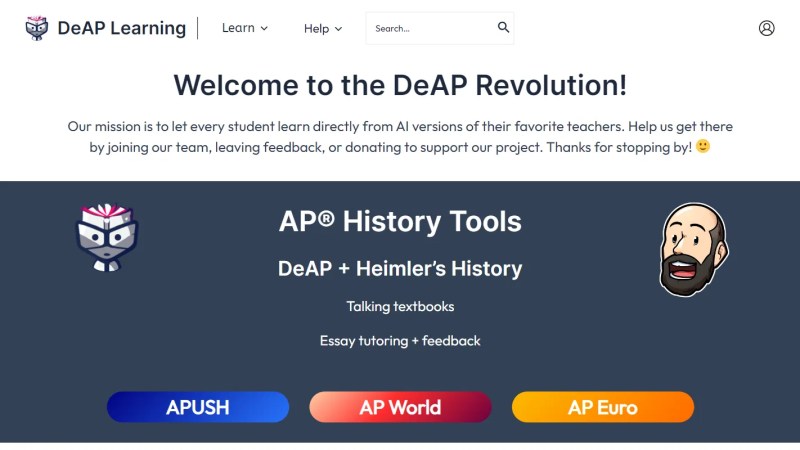Screen dimensions: 800x450
Task: Expand the Help dropdown menu
Action: point(322,29)
